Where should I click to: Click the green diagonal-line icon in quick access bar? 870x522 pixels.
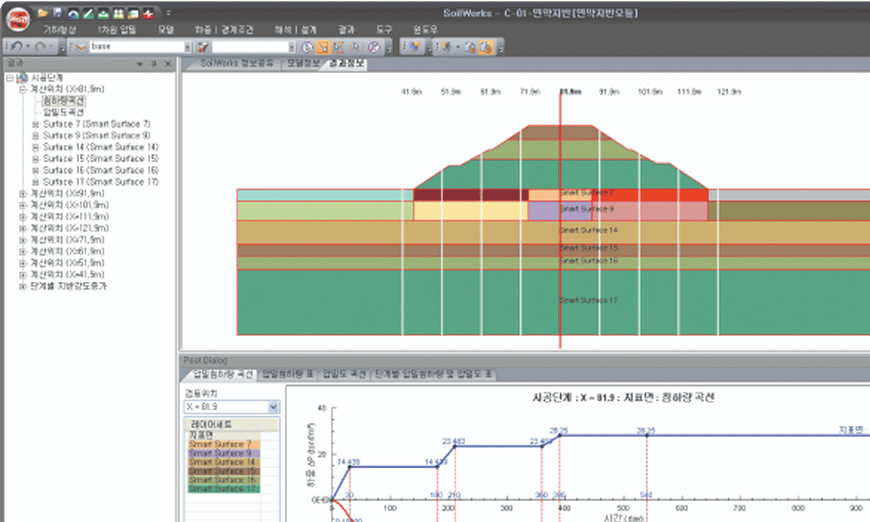click(88, 13)
